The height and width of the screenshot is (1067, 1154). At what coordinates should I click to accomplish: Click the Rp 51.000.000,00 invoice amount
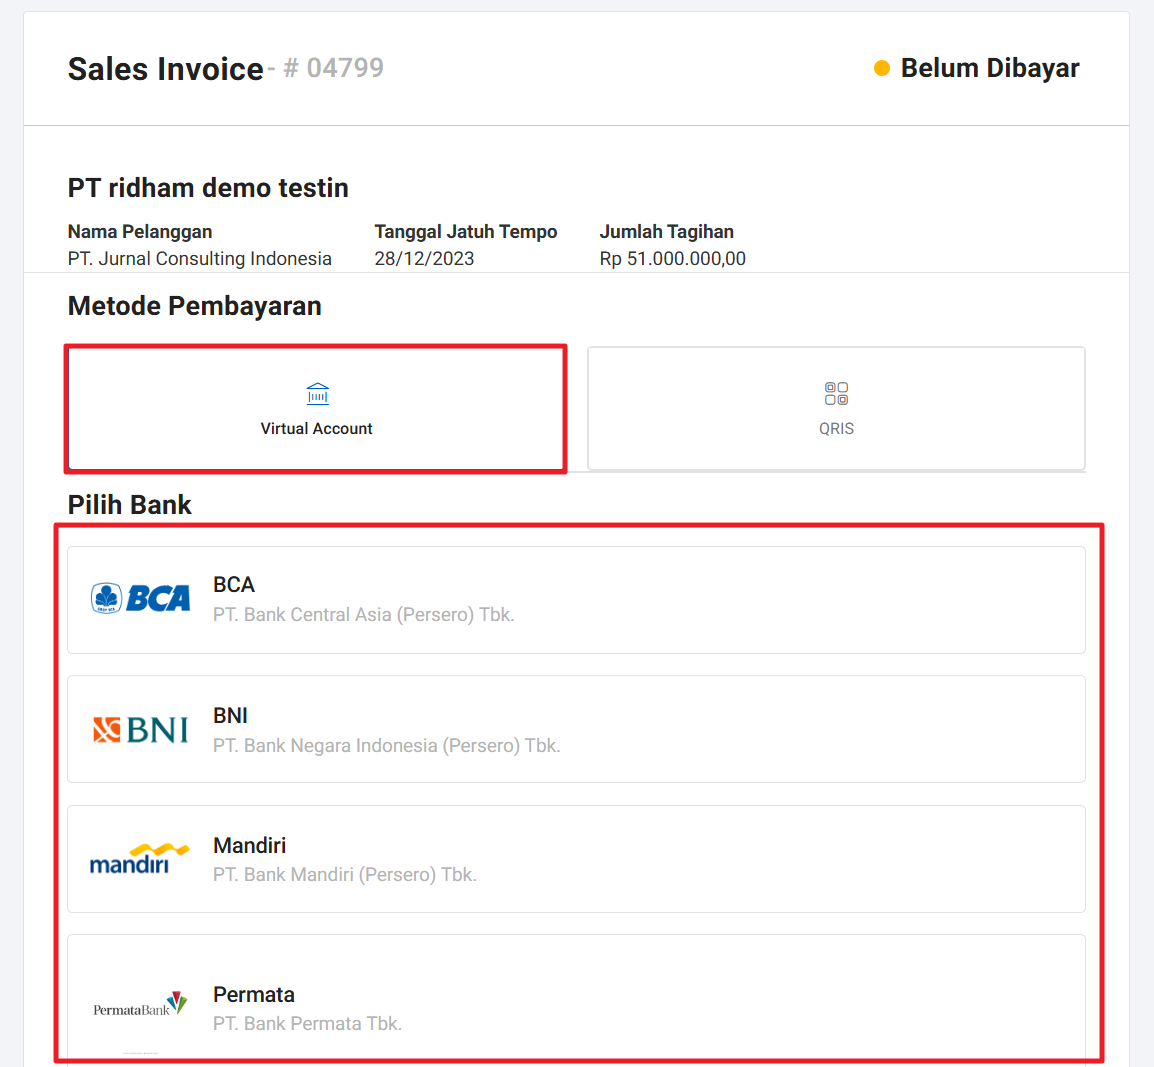pyautogui.click(x=672, y=259)
